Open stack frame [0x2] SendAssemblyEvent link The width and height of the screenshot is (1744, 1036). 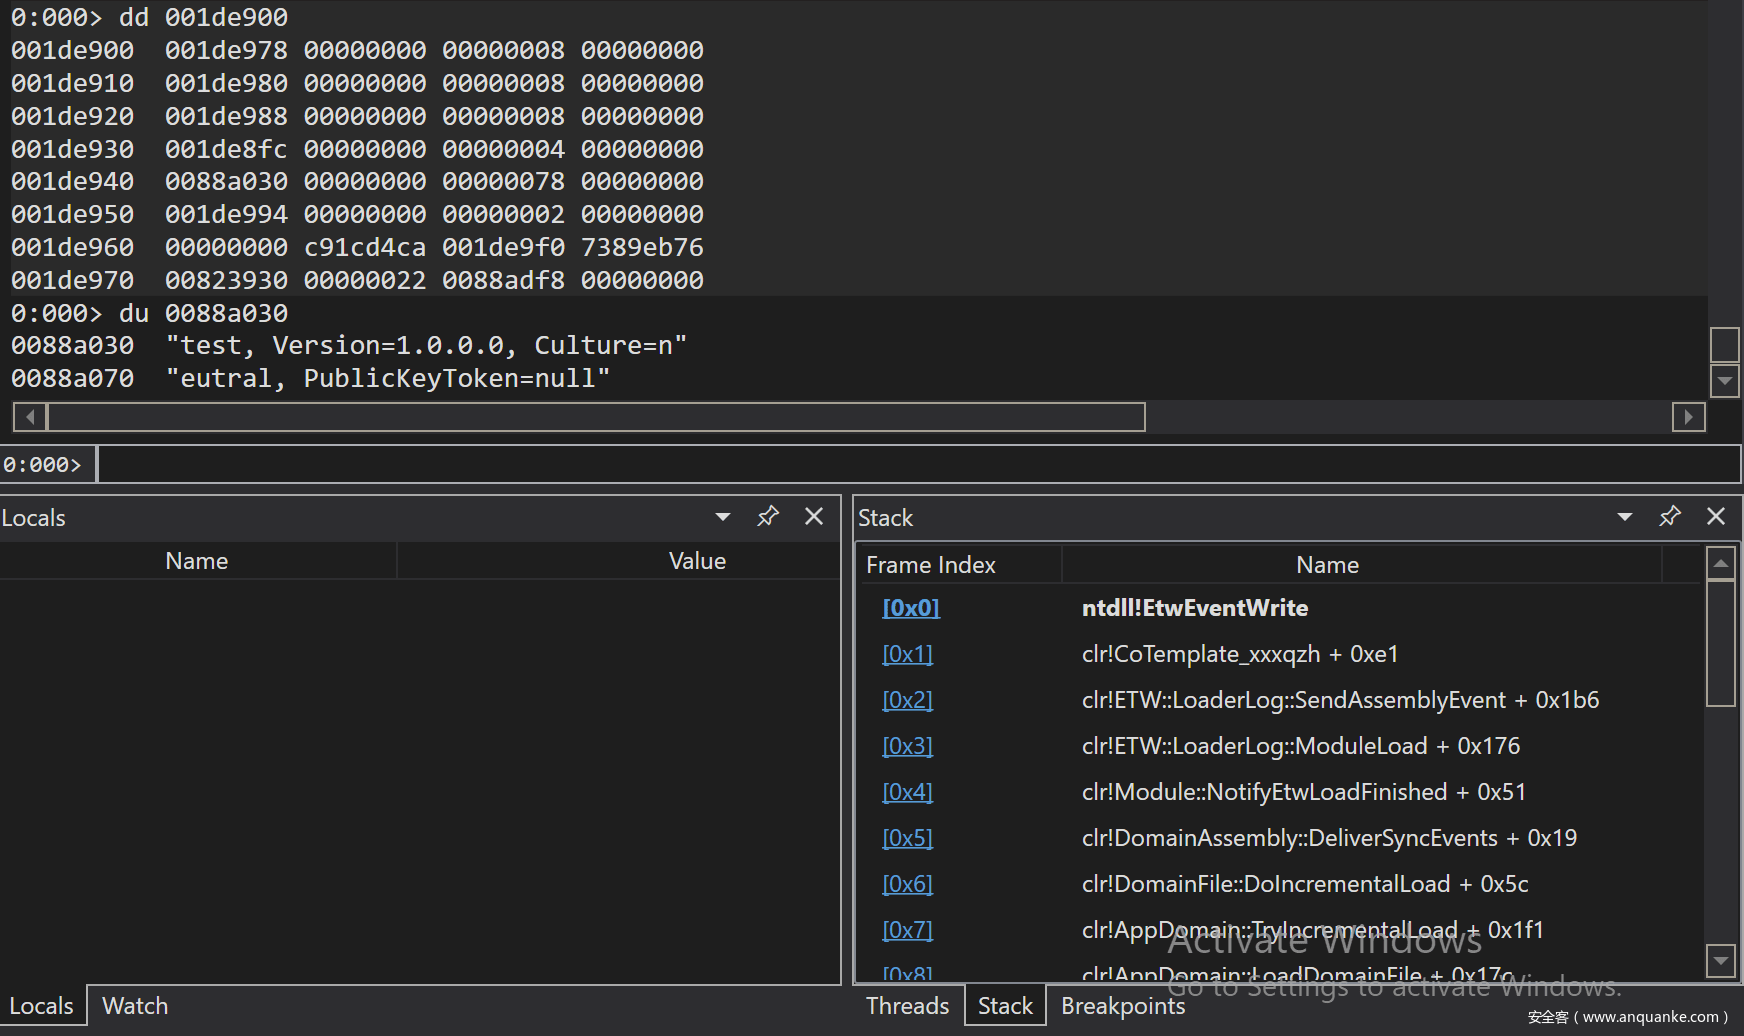pyautogui.click(x=907, y=700)
